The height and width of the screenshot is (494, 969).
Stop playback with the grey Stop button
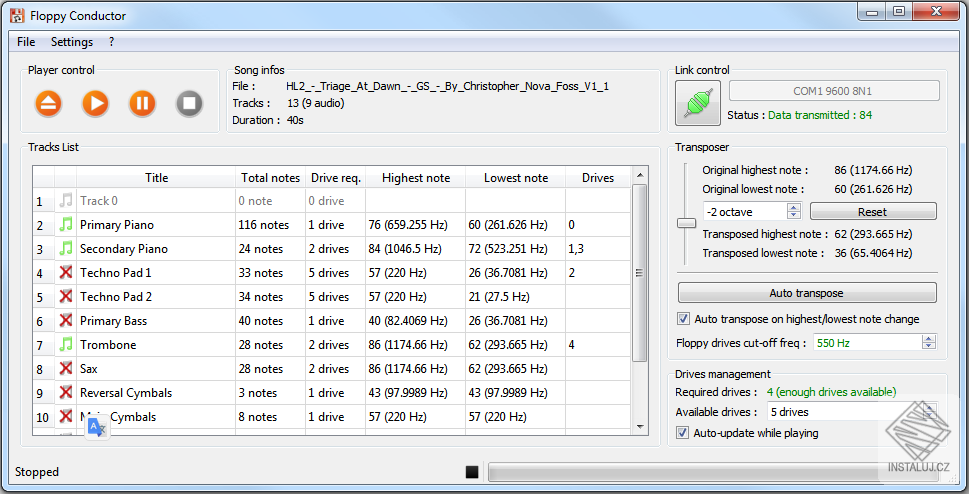pyautogui.click(x=189, y=103)
